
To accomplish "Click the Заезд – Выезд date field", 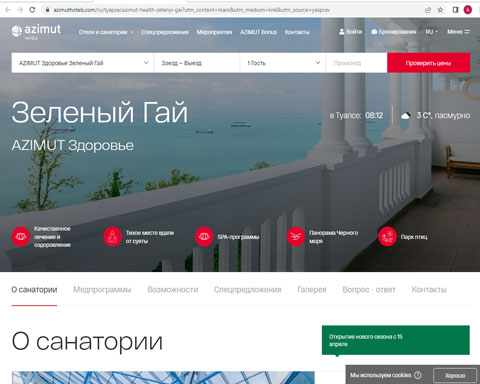I will [197, 63].
